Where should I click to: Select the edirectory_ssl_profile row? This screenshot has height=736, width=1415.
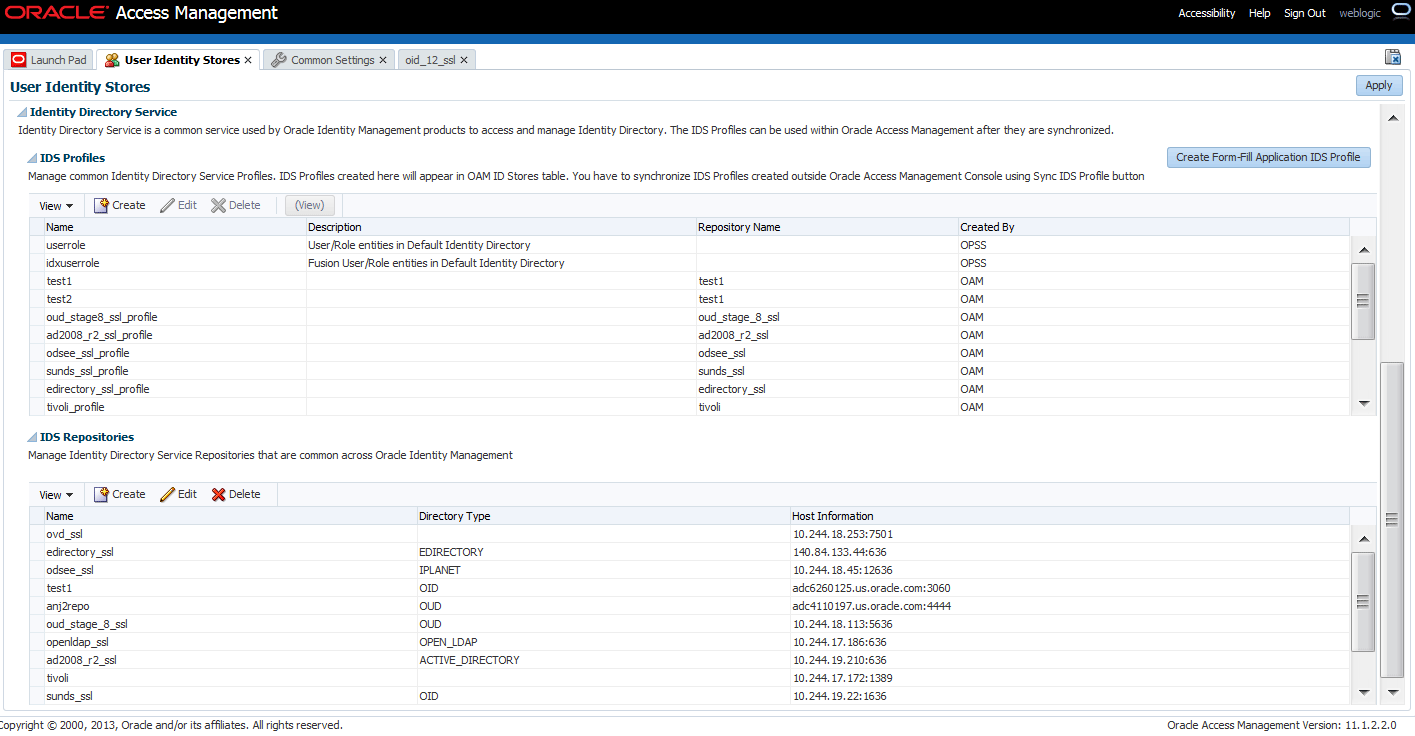(690, 389)
